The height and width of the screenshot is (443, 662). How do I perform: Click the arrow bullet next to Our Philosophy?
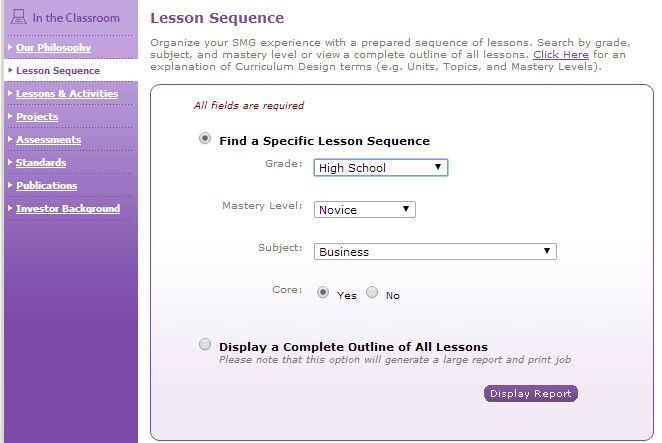[10, 47]
